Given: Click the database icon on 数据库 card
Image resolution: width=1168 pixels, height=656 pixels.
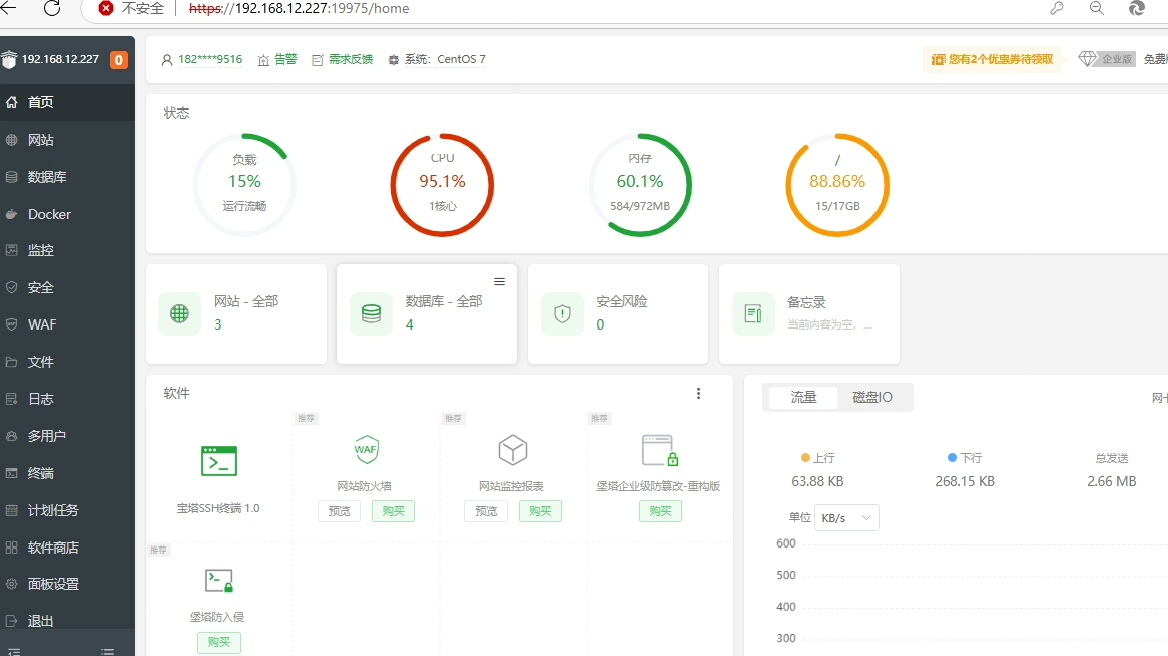Looking at the screenshot, I should pyautogui.click(x=371, y=313).
